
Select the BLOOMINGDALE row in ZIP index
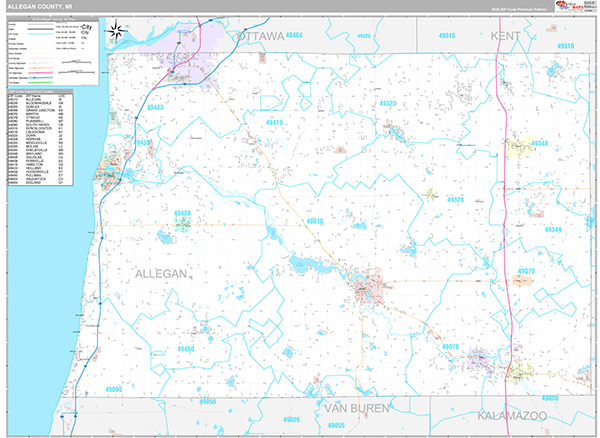36,103
